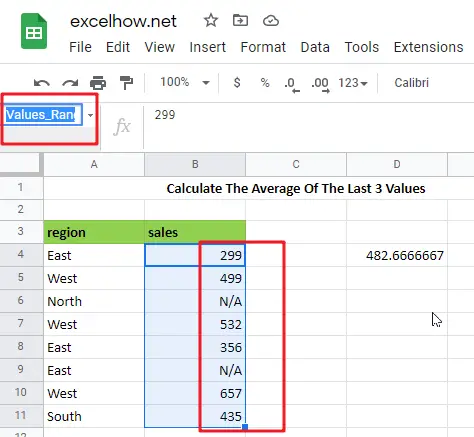Select column D header

click(x=397, y=164)
